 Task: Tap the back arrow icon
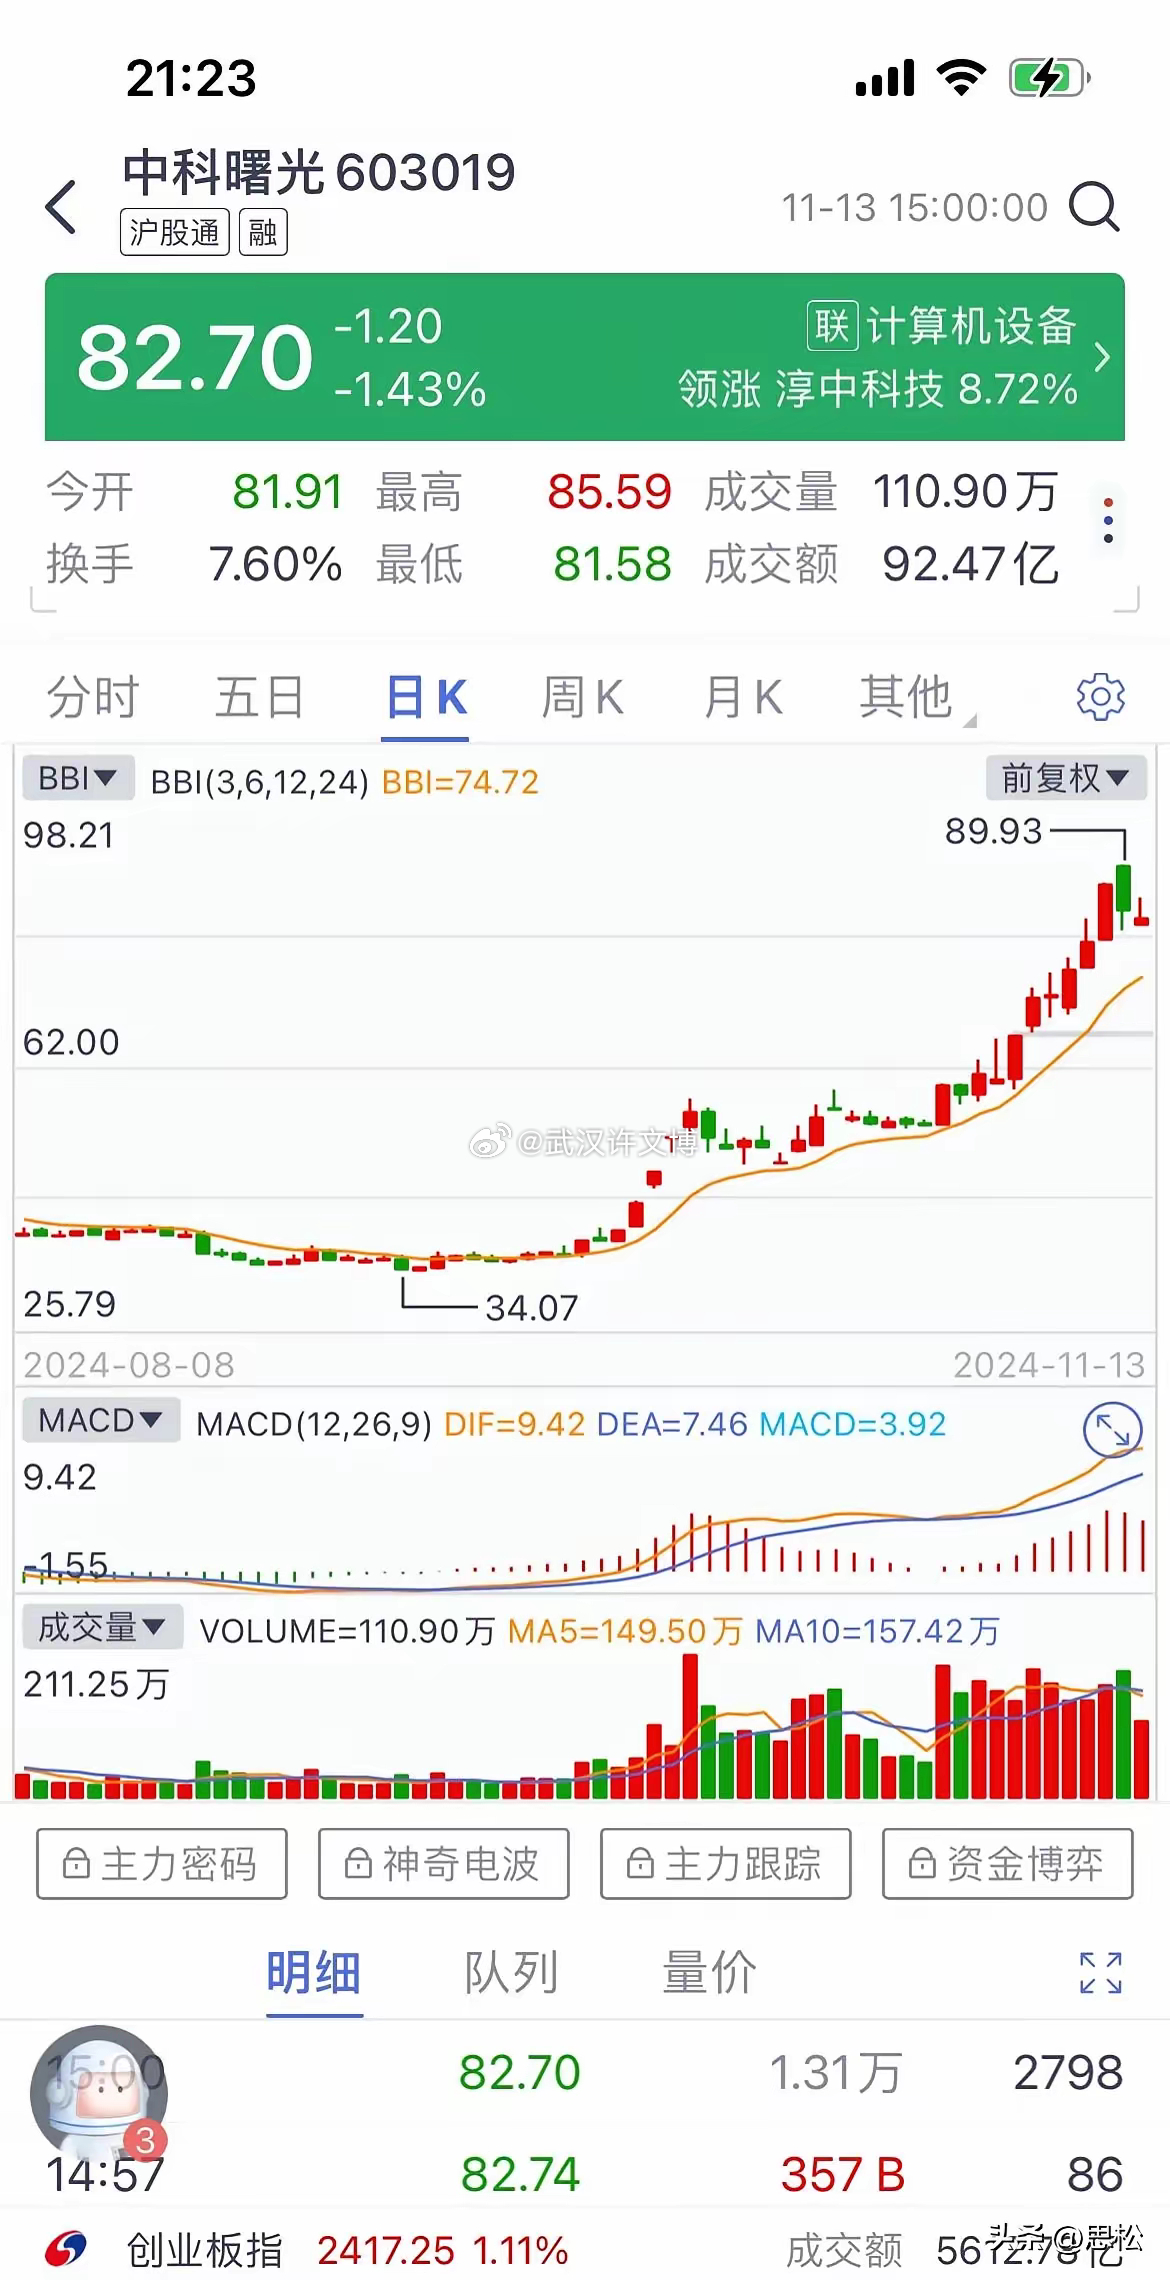click(x=61, y=207)
